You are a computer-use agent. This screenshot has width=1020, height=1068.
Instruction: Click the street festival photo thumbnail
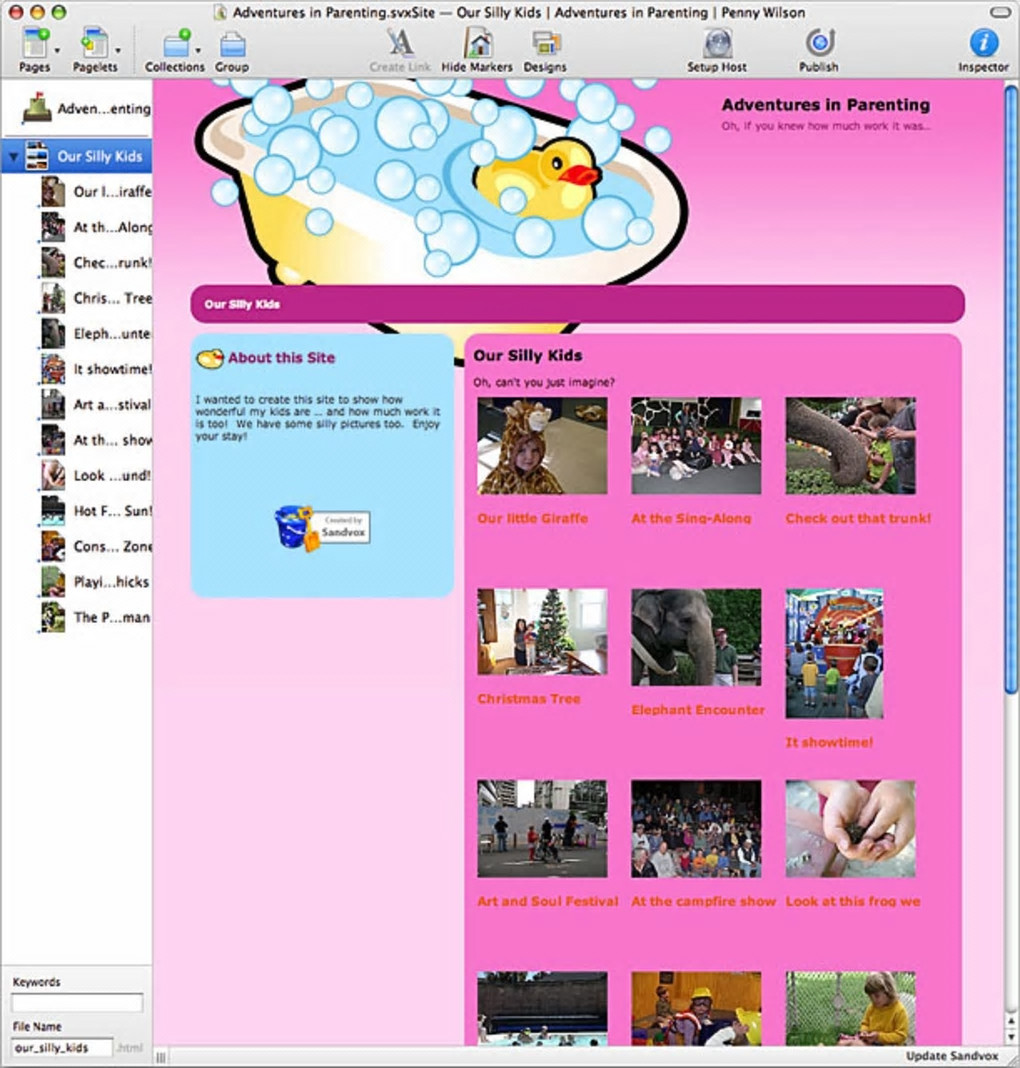(542, 828)
